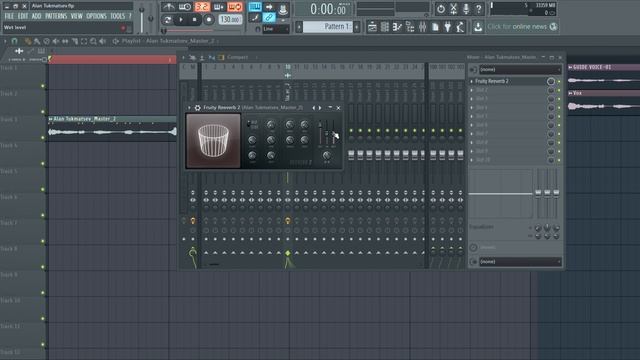640x360 pixels.
Task: Toggle the playlist magnet snap icon
Action: 14,41
